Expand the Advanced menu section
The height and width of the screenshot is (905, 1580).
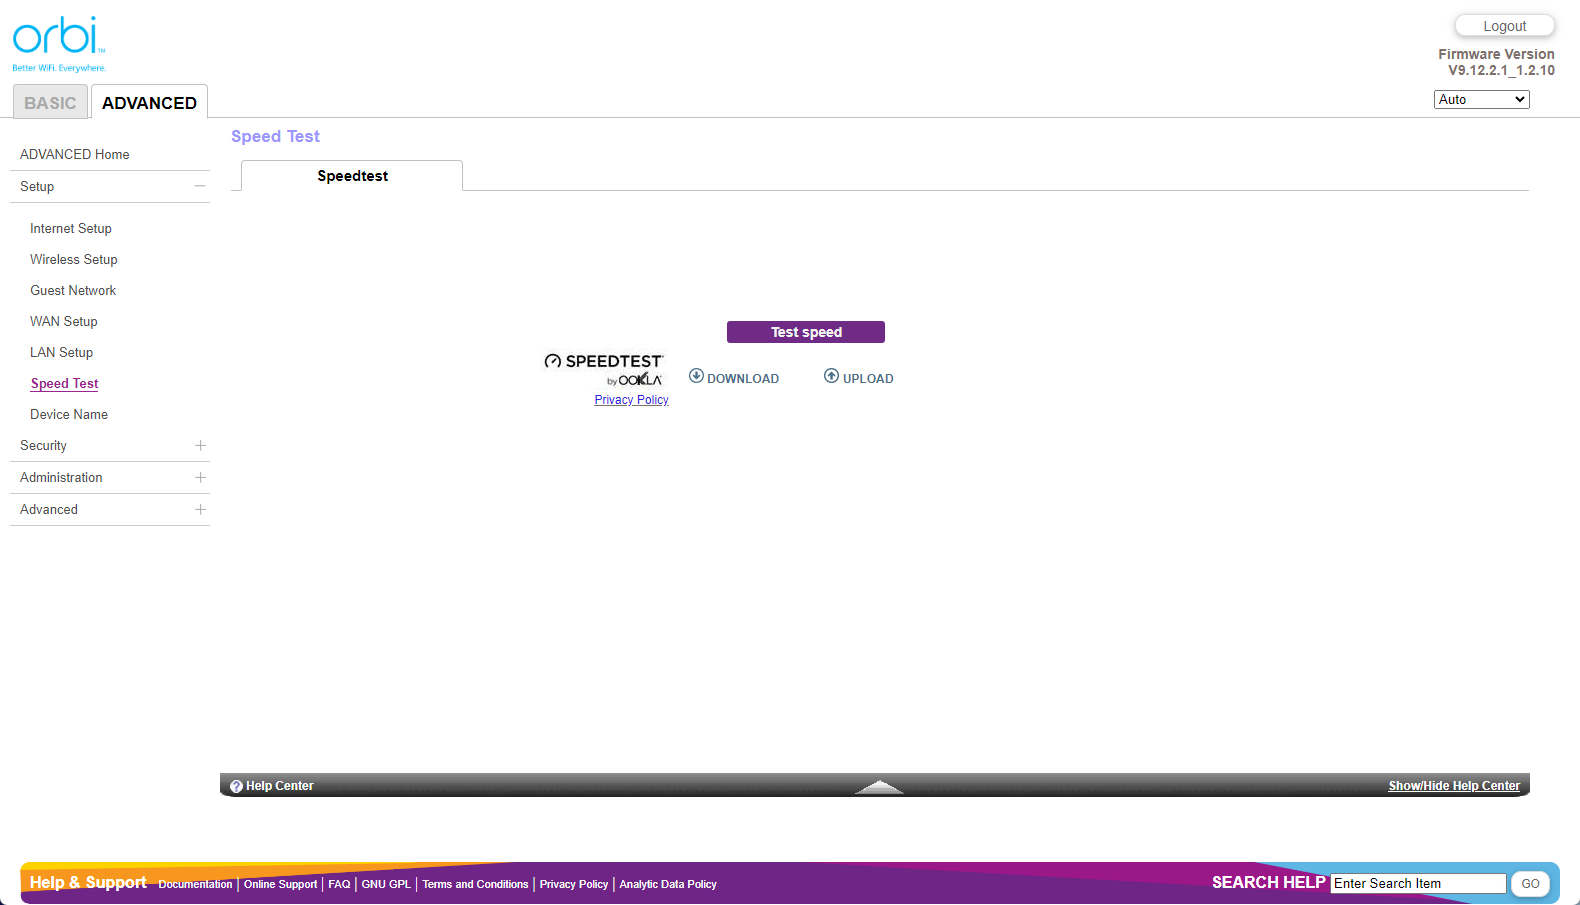[200, 510]
